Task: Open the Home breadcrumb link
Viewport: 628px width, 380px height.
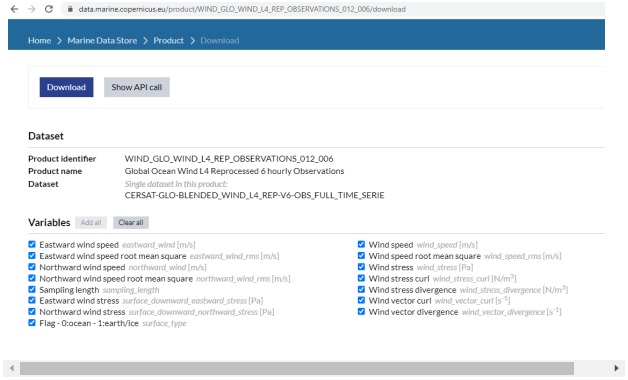Action: tap(39, 40)
